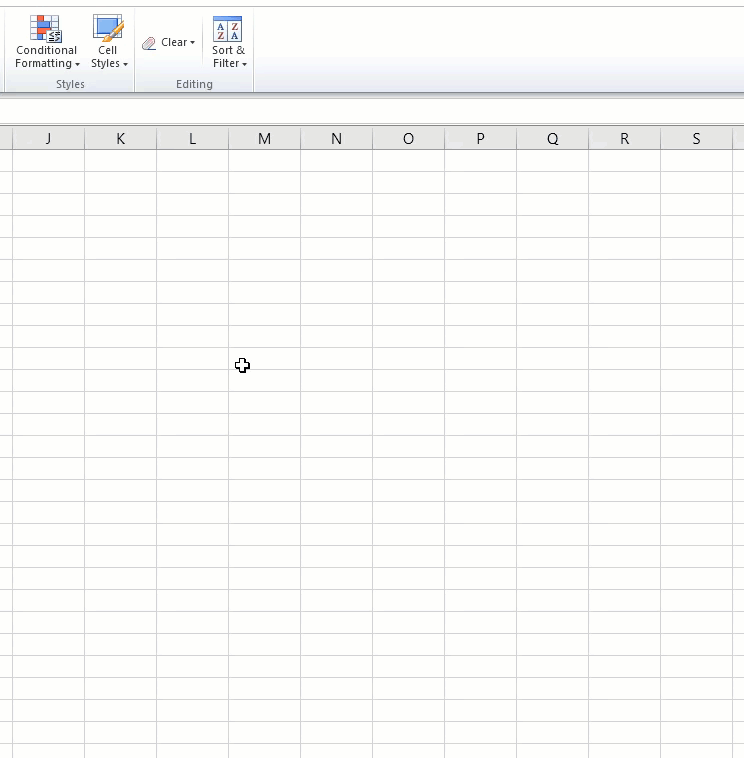
Task: Select entire column M via header
Action: click(264, 139)
